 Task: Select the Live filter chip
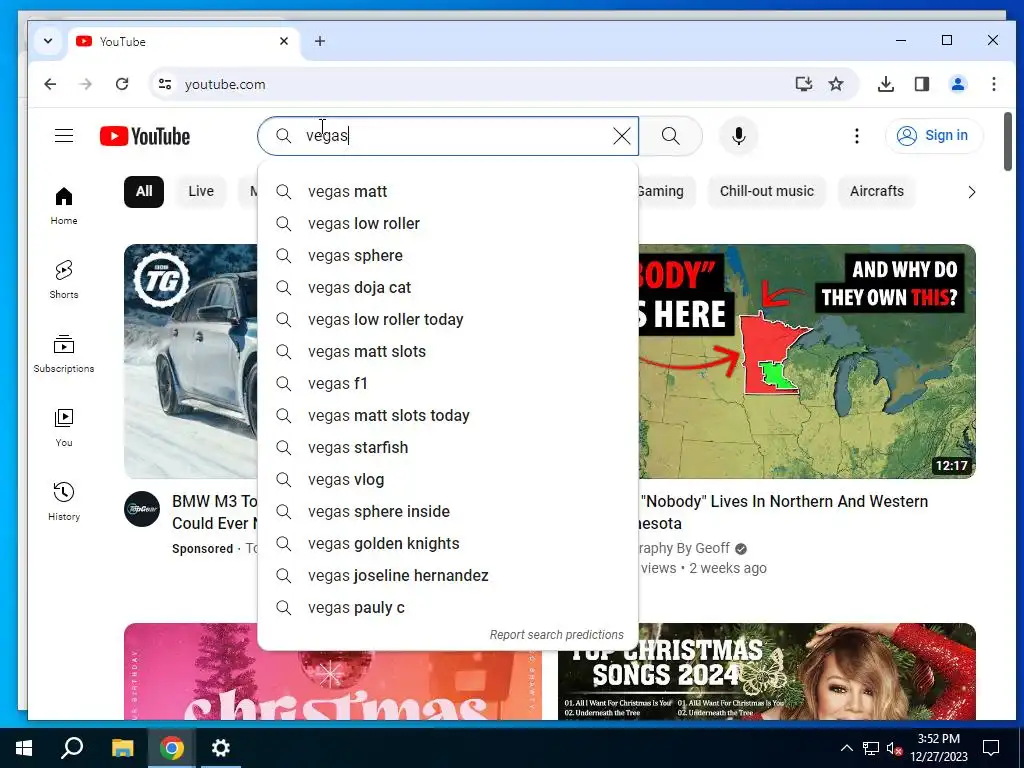200,191
